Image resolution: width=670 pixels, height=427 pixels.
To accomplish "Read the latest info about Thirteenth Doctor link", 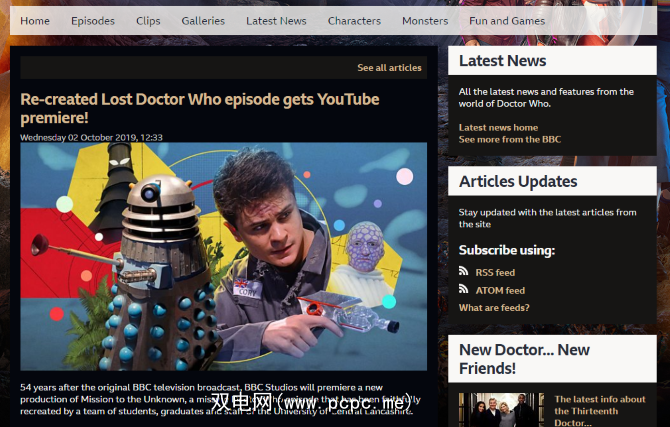I will point(599,411).
